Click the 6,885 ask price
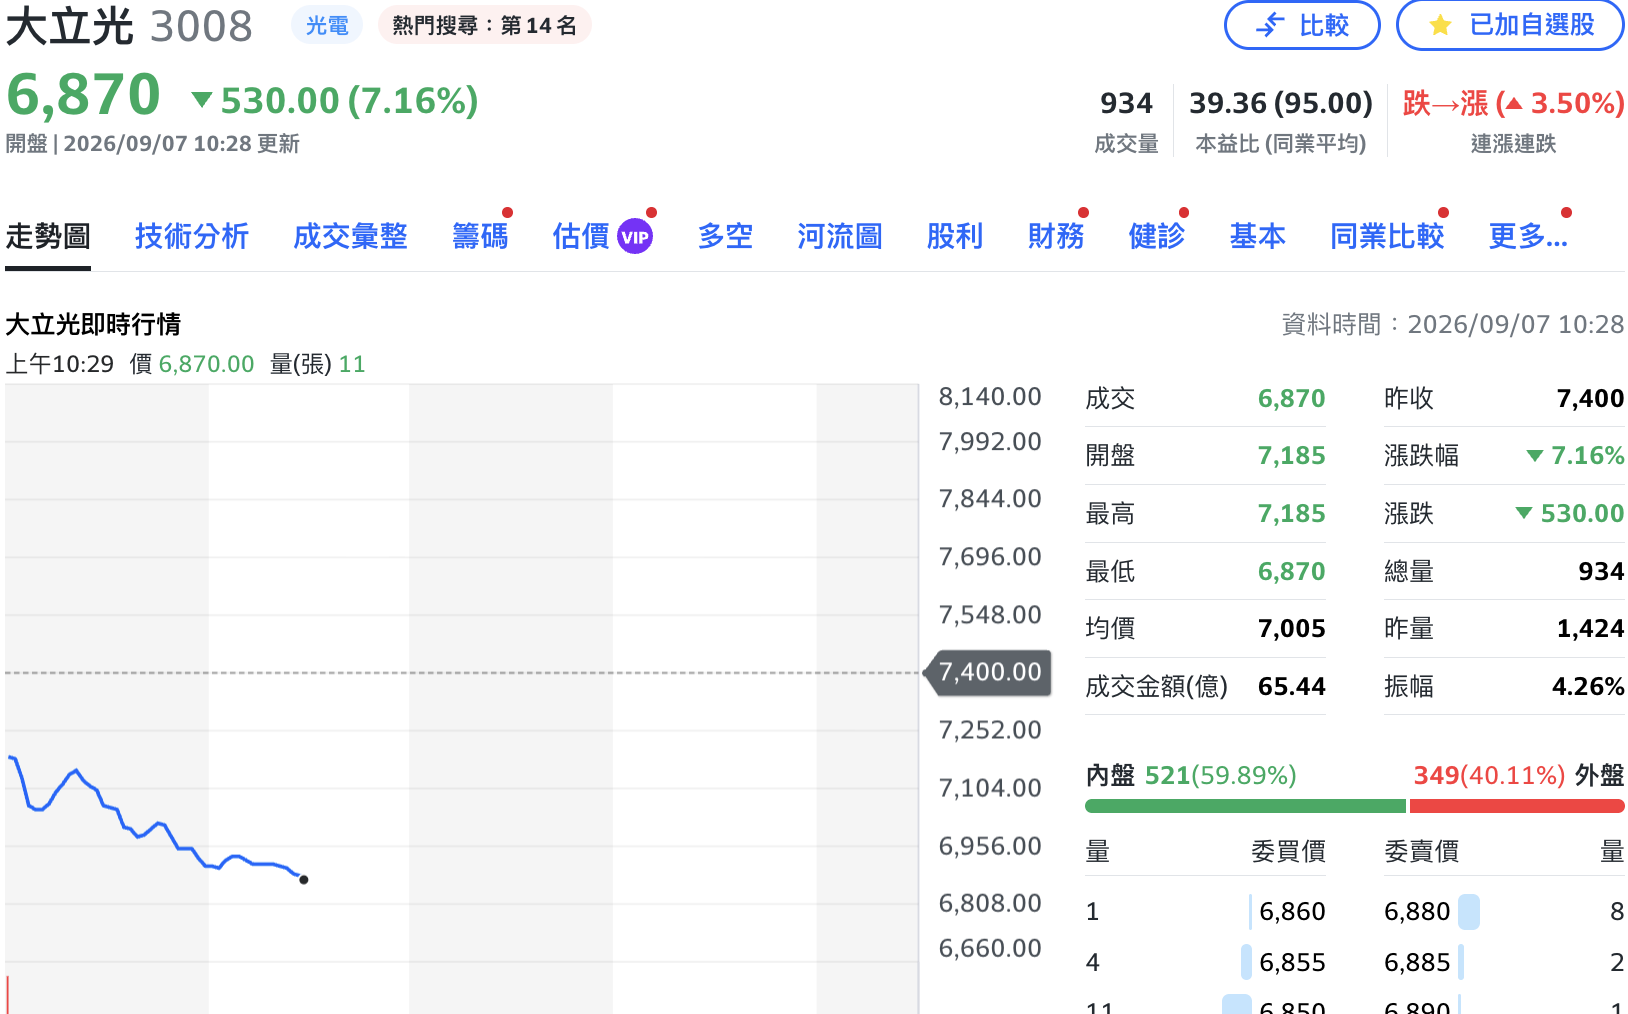This screenshot has height=1014, width=1628. [1417, 963]
